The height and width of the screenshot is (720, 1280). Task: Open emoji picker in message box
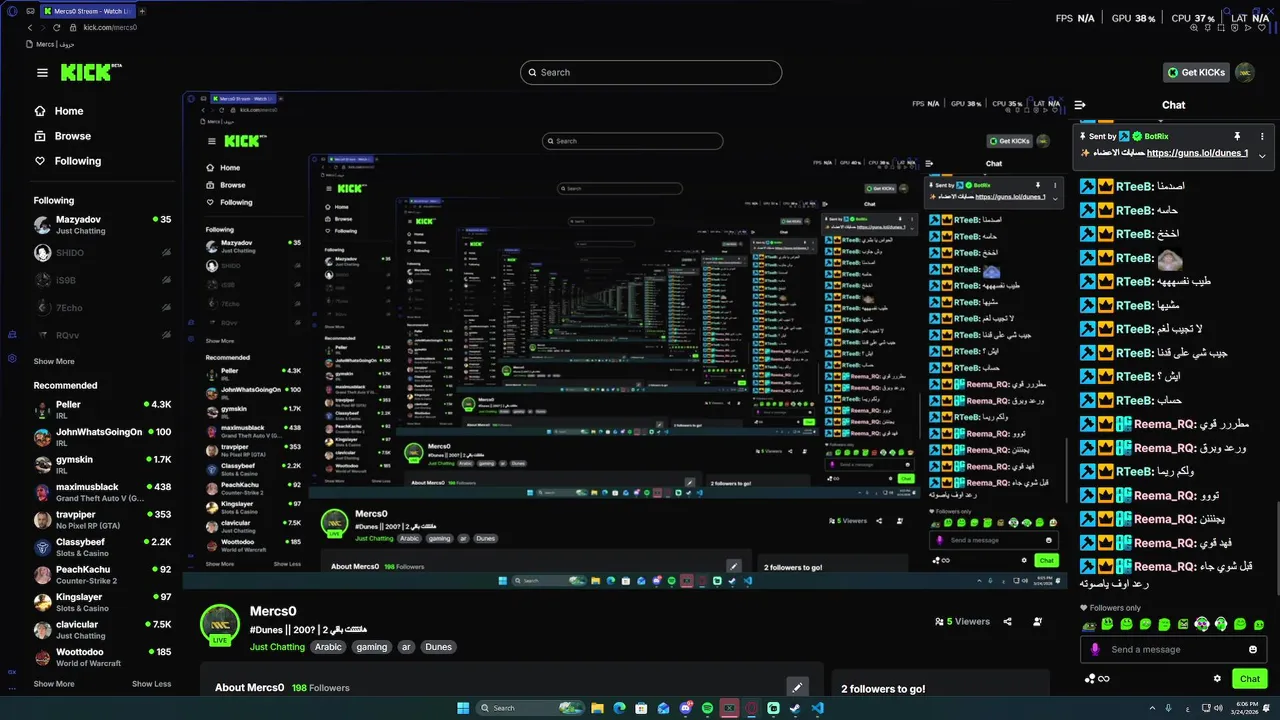pyautogui.click(x=1253, y=649)
